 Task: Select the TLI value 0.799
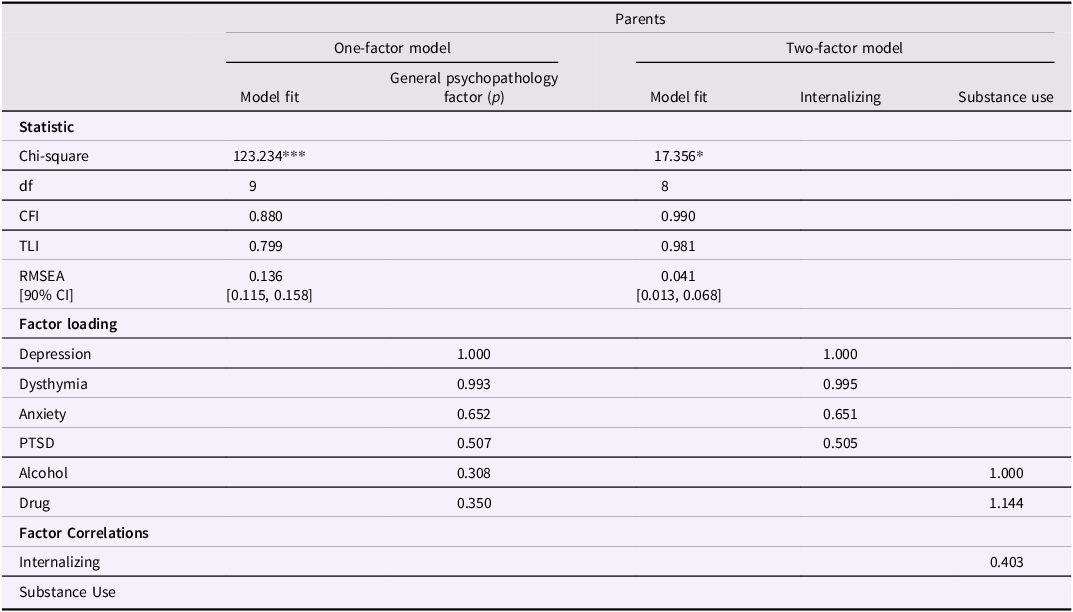[x=269, y=246]
